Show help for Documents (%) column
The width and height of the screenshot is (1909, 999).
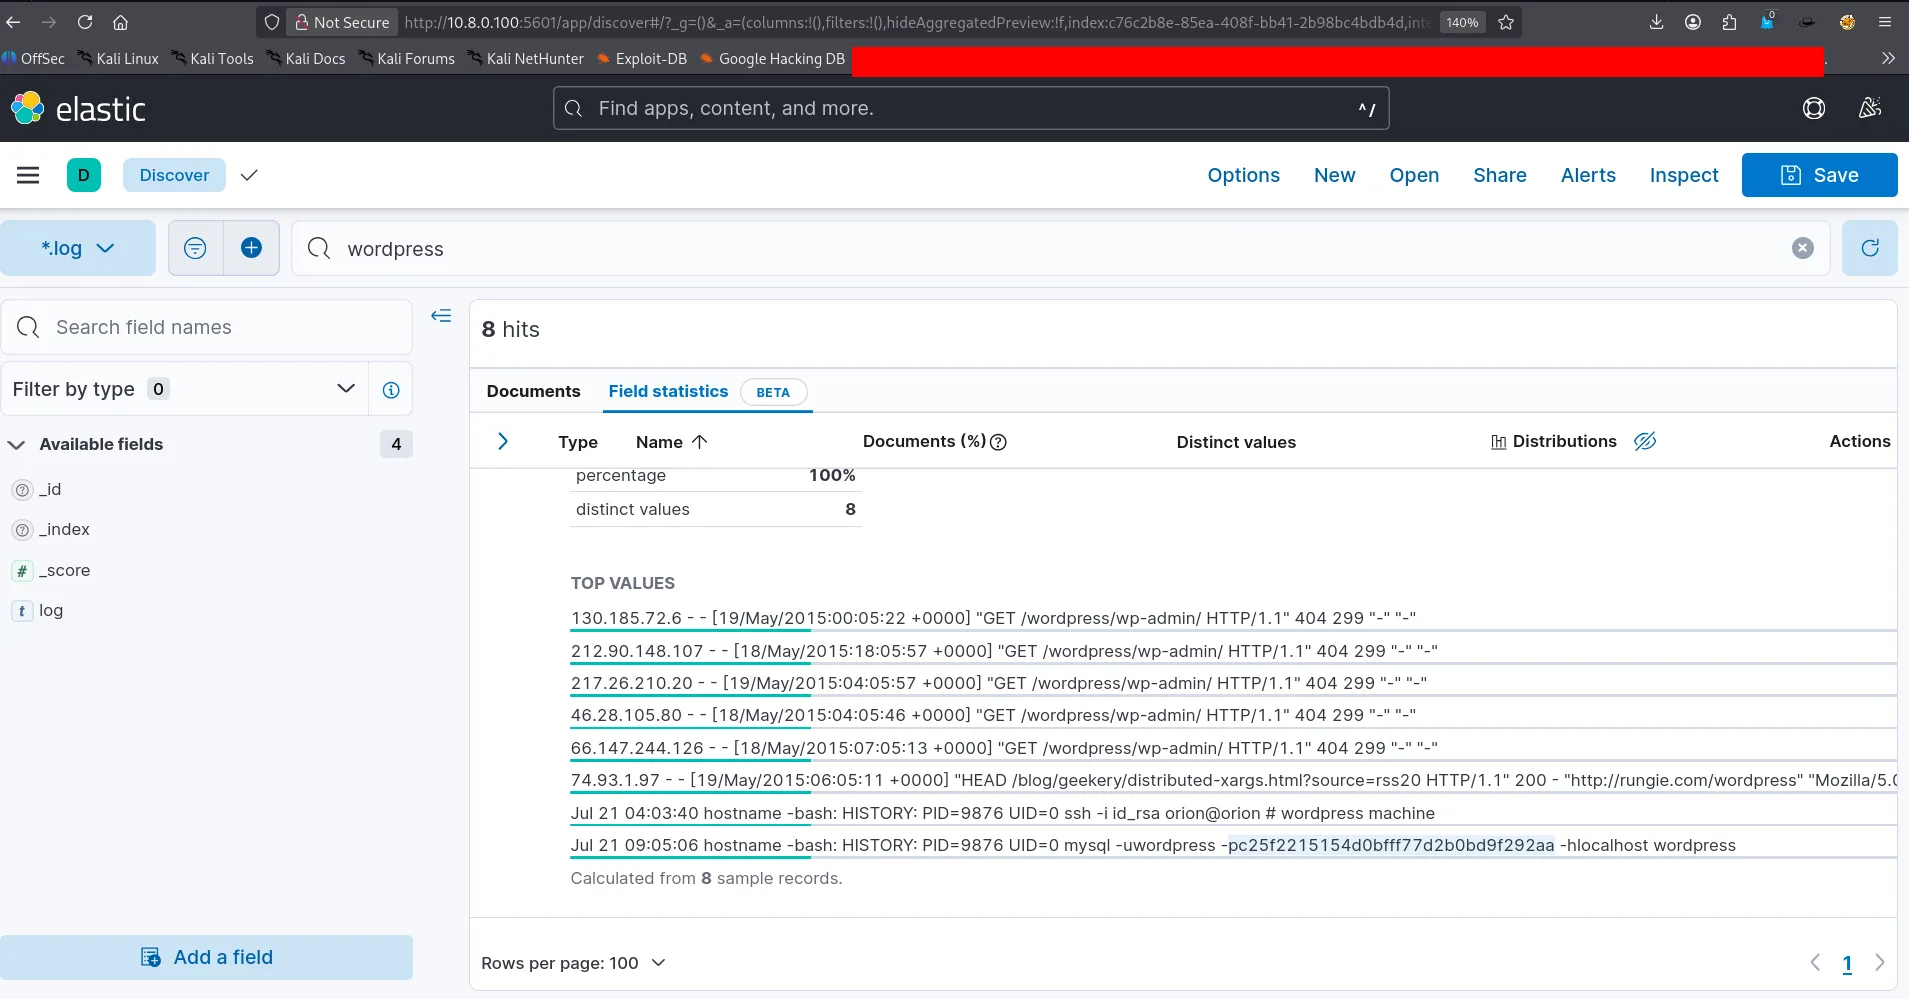coord(998,442)
